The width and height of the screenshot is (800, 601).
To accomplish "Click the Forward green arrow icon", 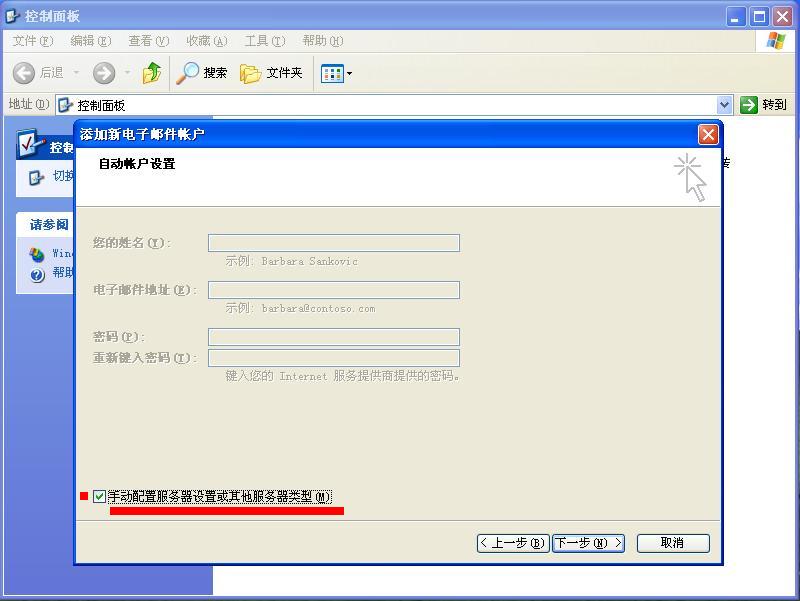I will [104, 73].
